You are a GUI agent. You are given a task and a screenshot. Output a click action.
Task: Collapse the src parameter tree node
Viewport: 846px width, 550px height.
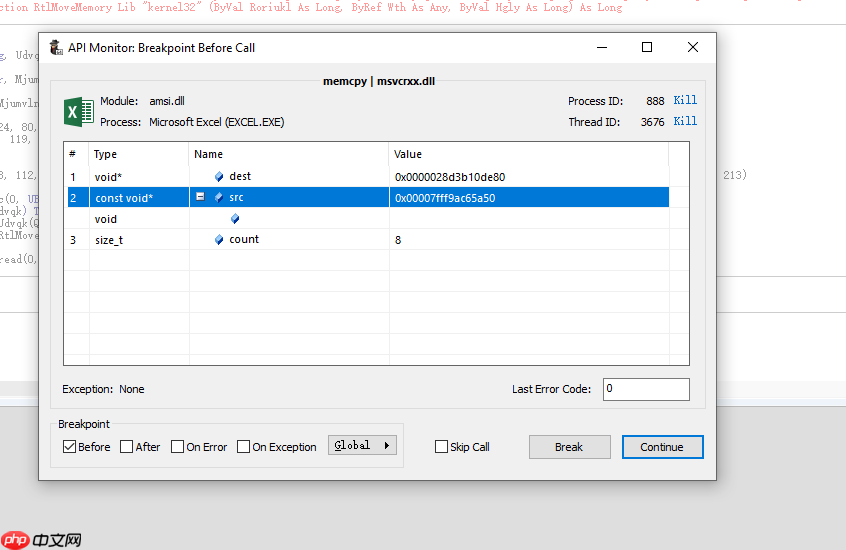[200, 197]
